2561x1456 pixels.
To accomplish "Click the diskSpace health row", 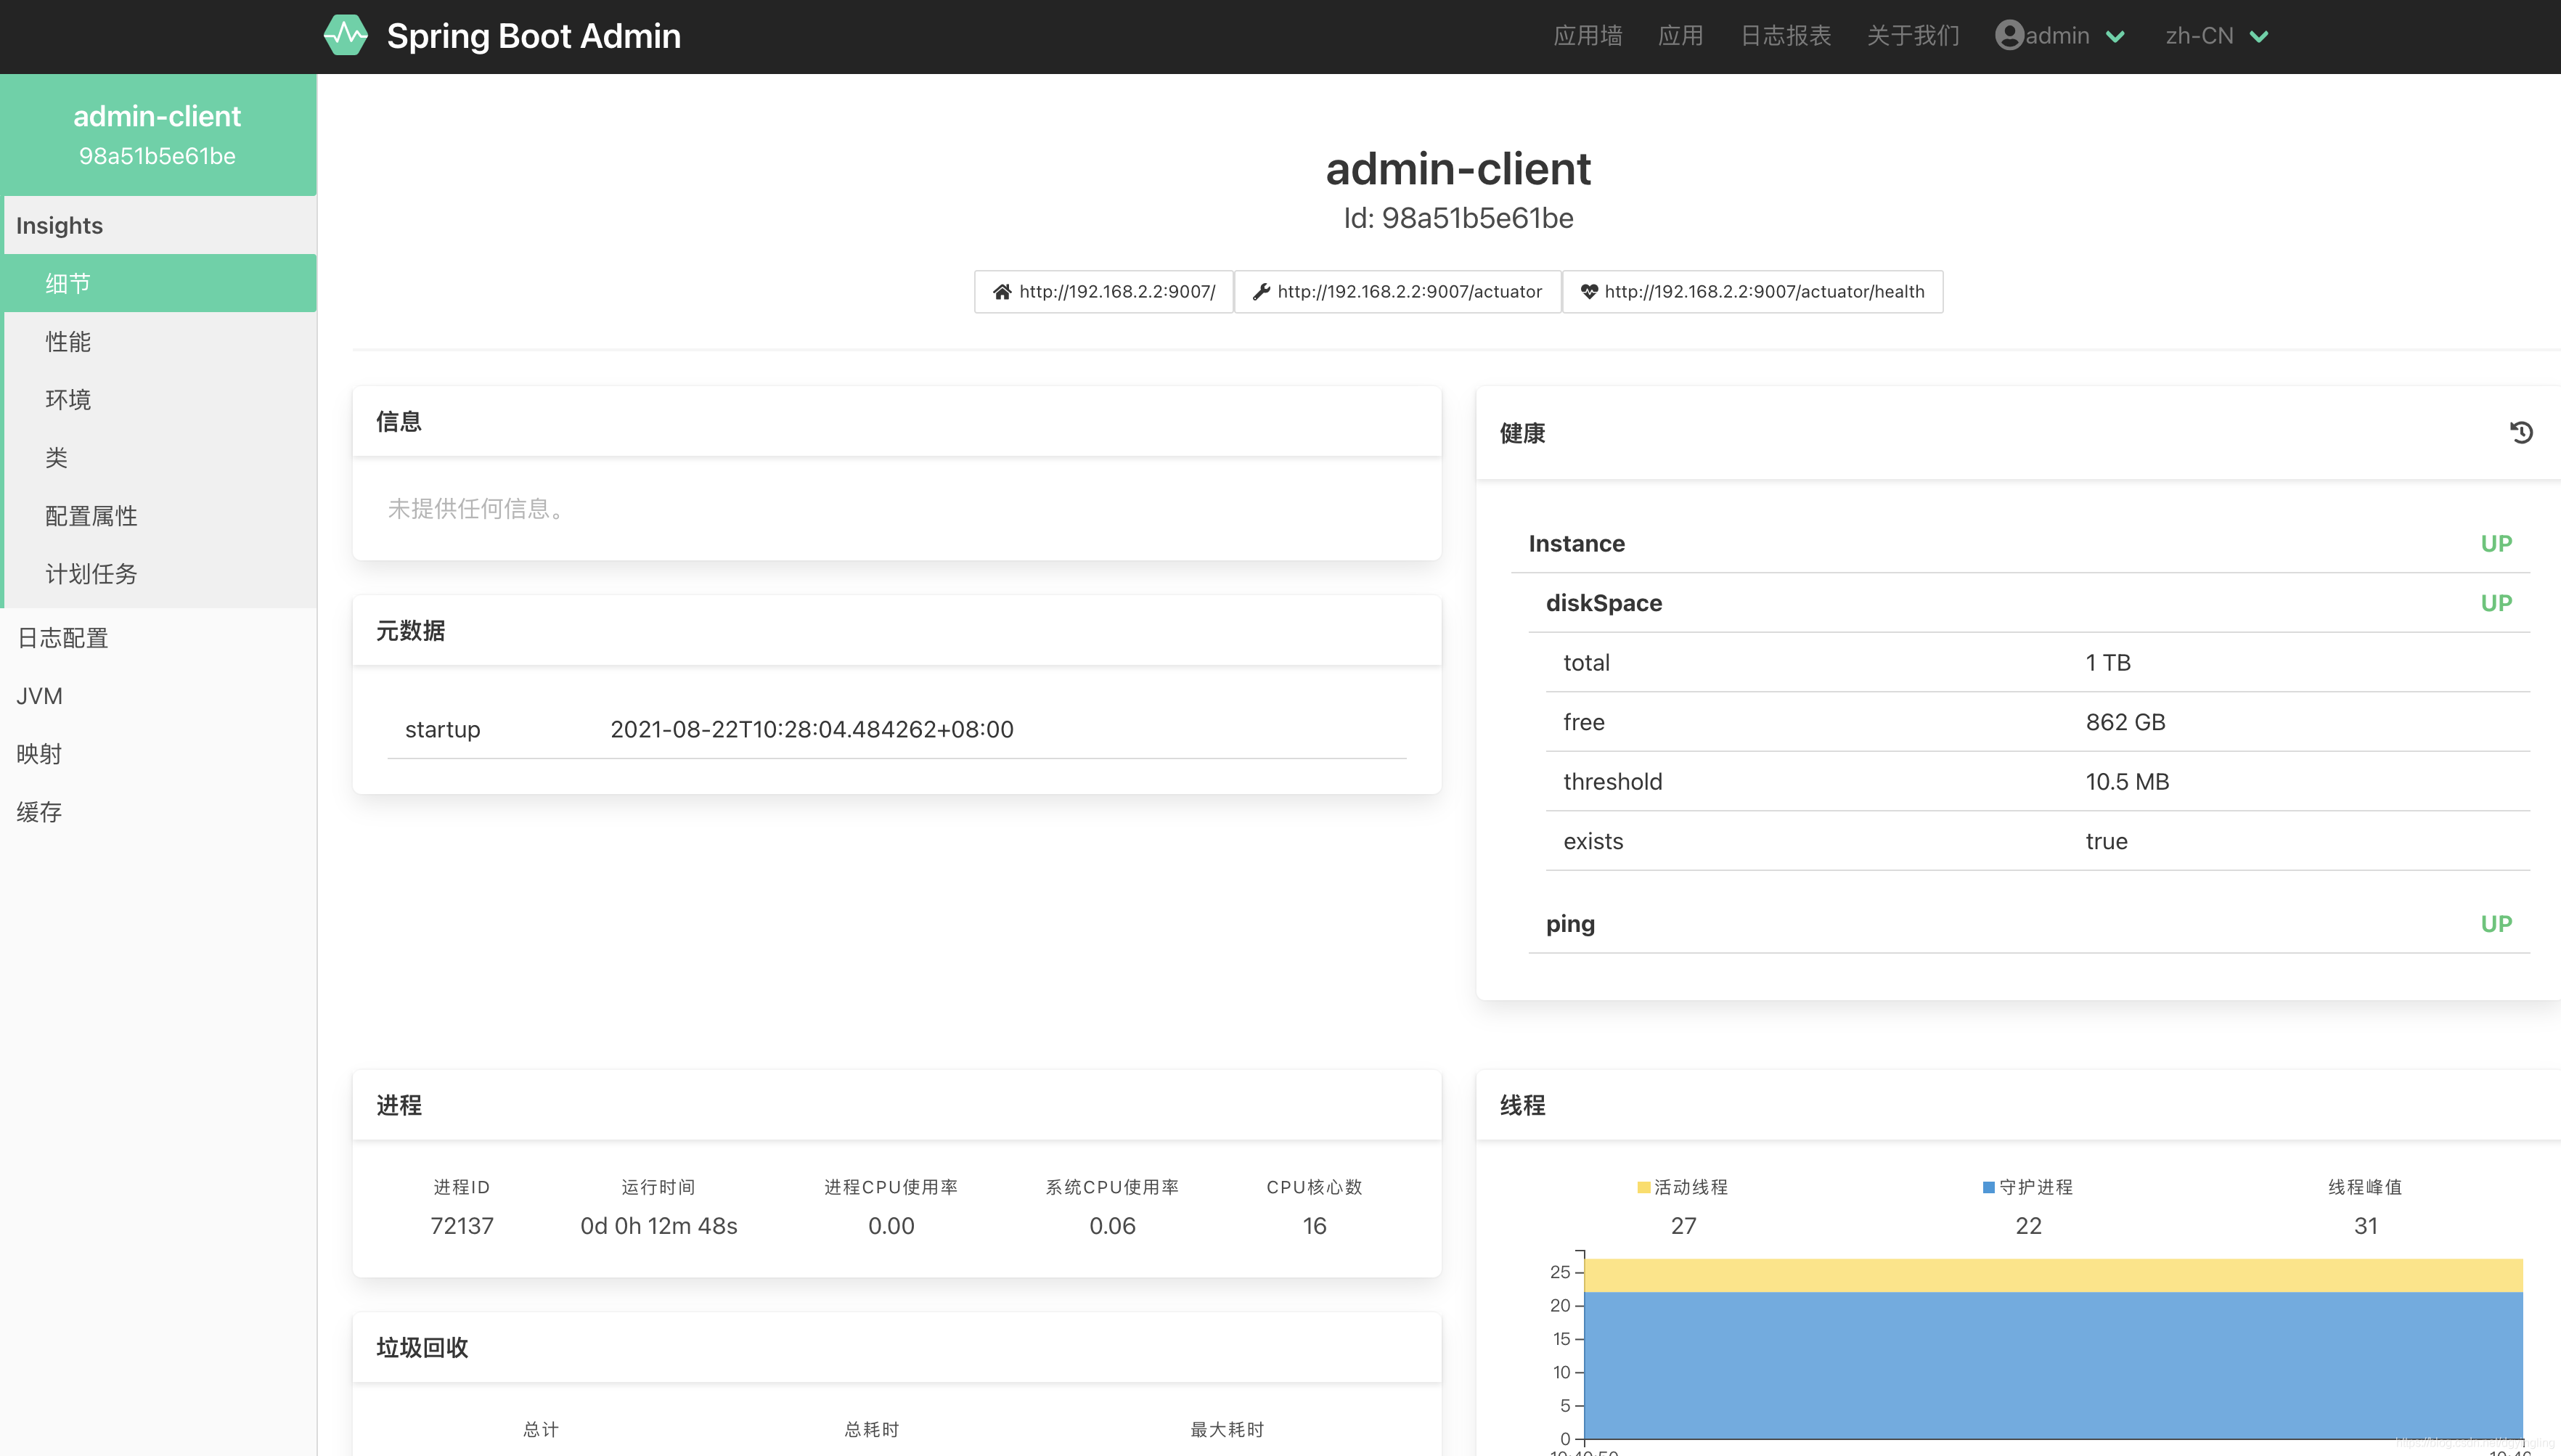I will click(1604, 603).
